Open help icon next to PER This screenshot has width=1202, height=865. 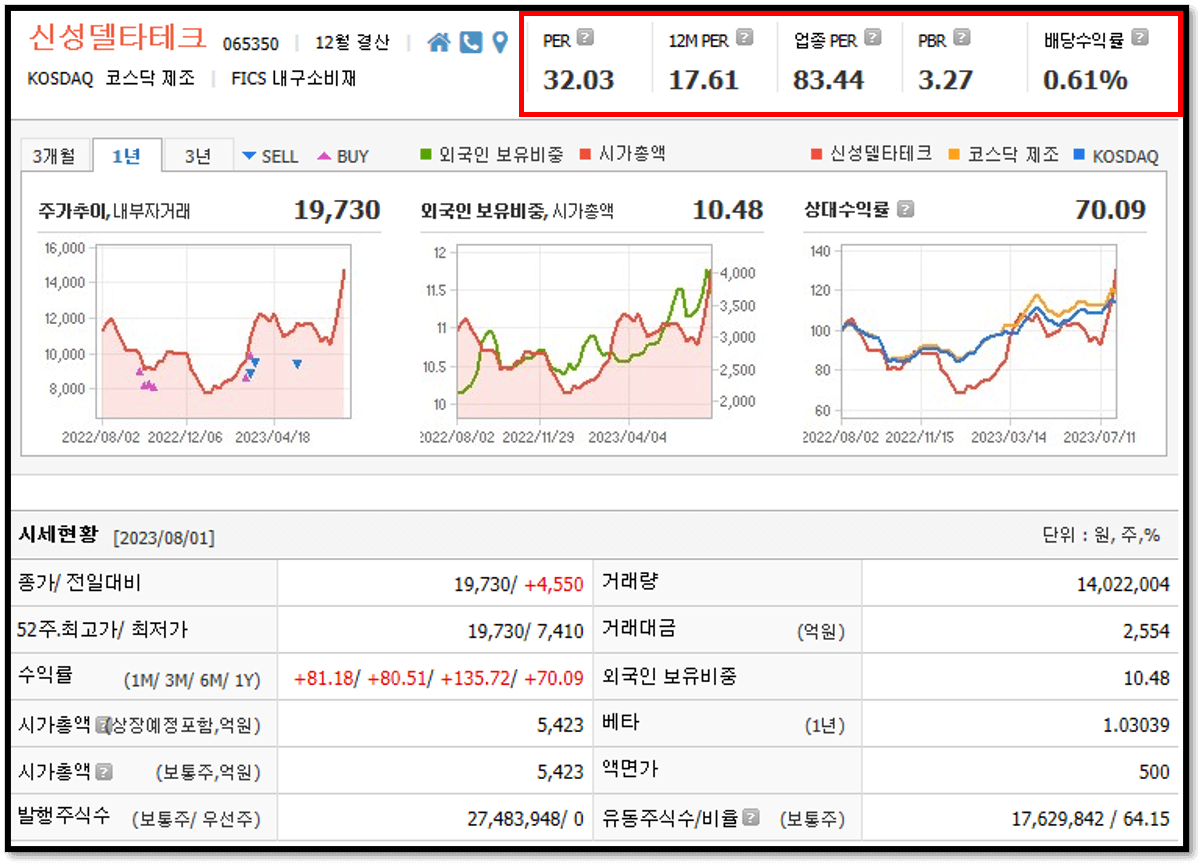click(586, 38)
